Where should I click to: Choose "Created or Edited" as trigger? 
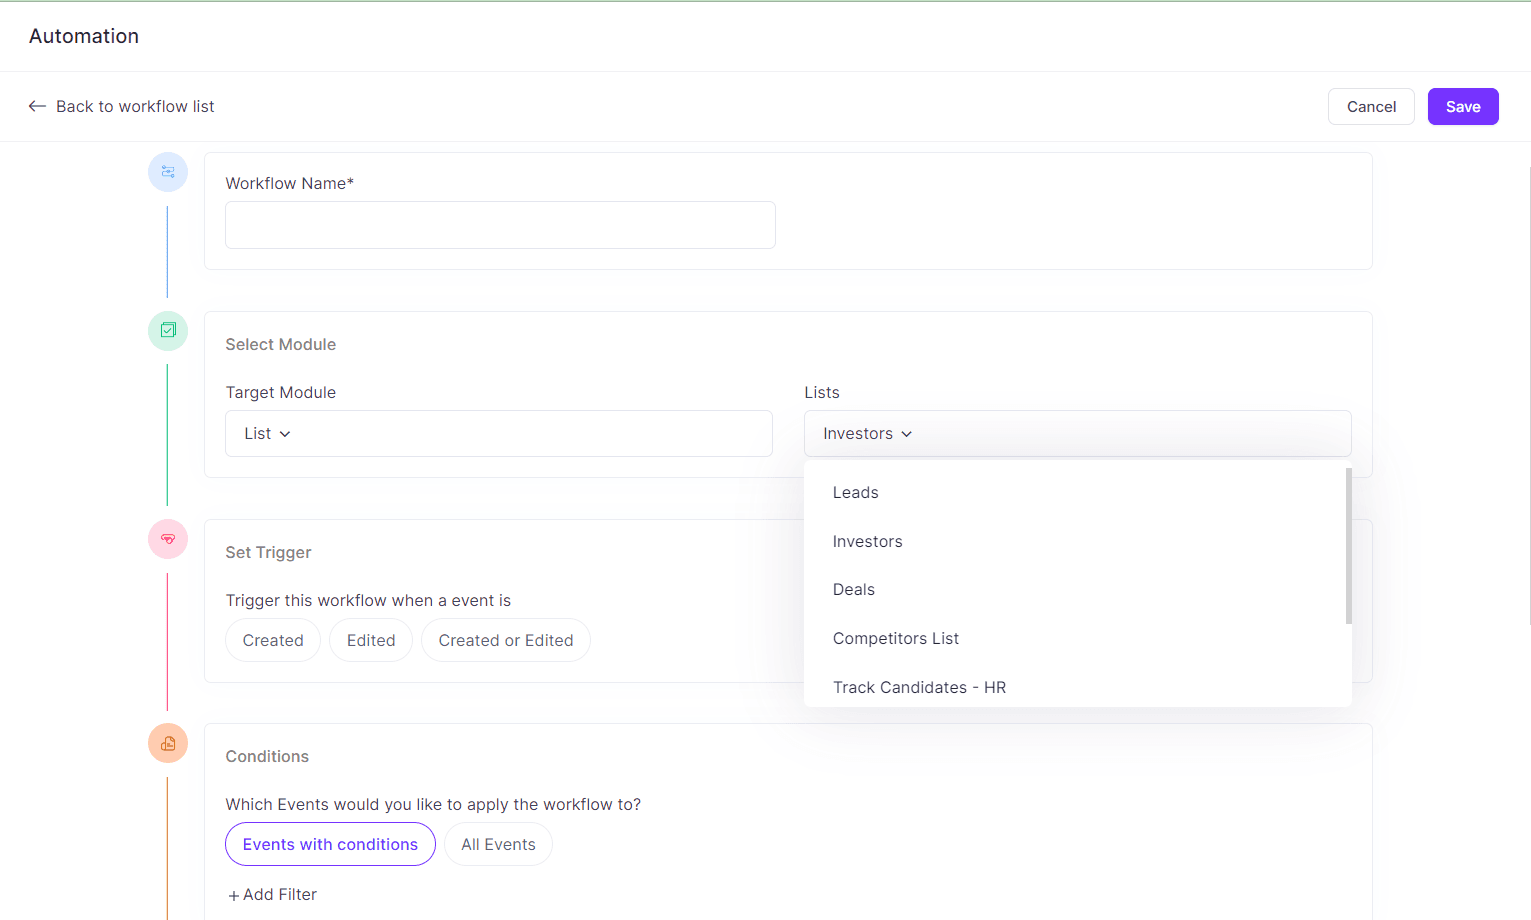(505, 640)
